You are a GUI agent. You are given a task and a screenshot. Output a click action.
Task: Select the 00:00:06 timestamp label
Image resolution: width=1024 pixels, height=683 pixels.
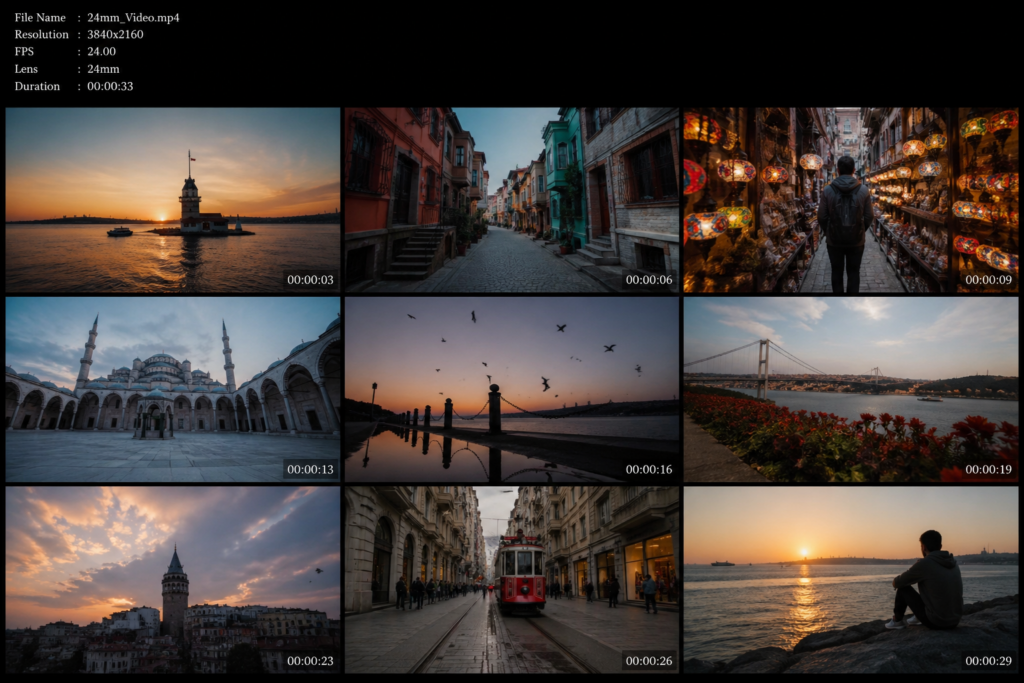[x=649, y=280]
